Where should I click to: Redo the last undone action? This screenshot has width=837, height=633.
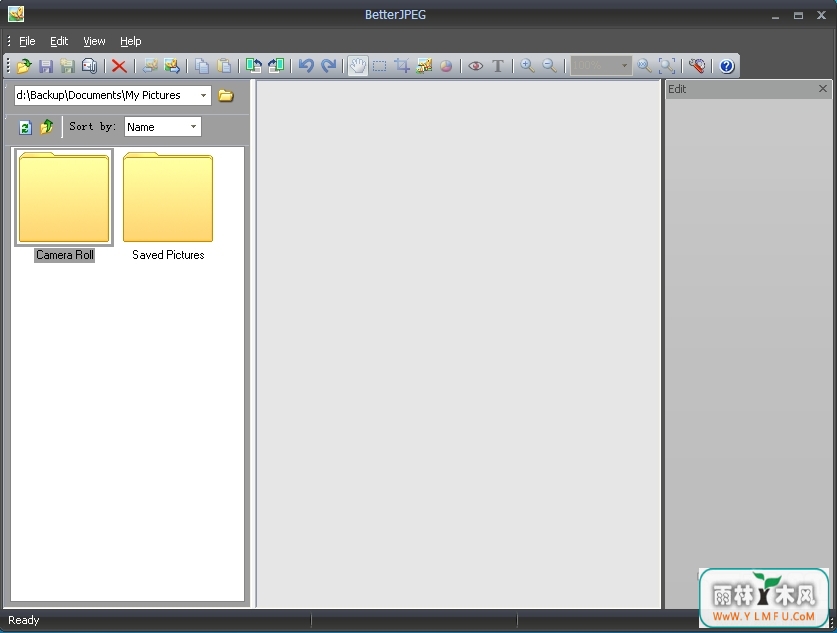click(x=328, y=66)
